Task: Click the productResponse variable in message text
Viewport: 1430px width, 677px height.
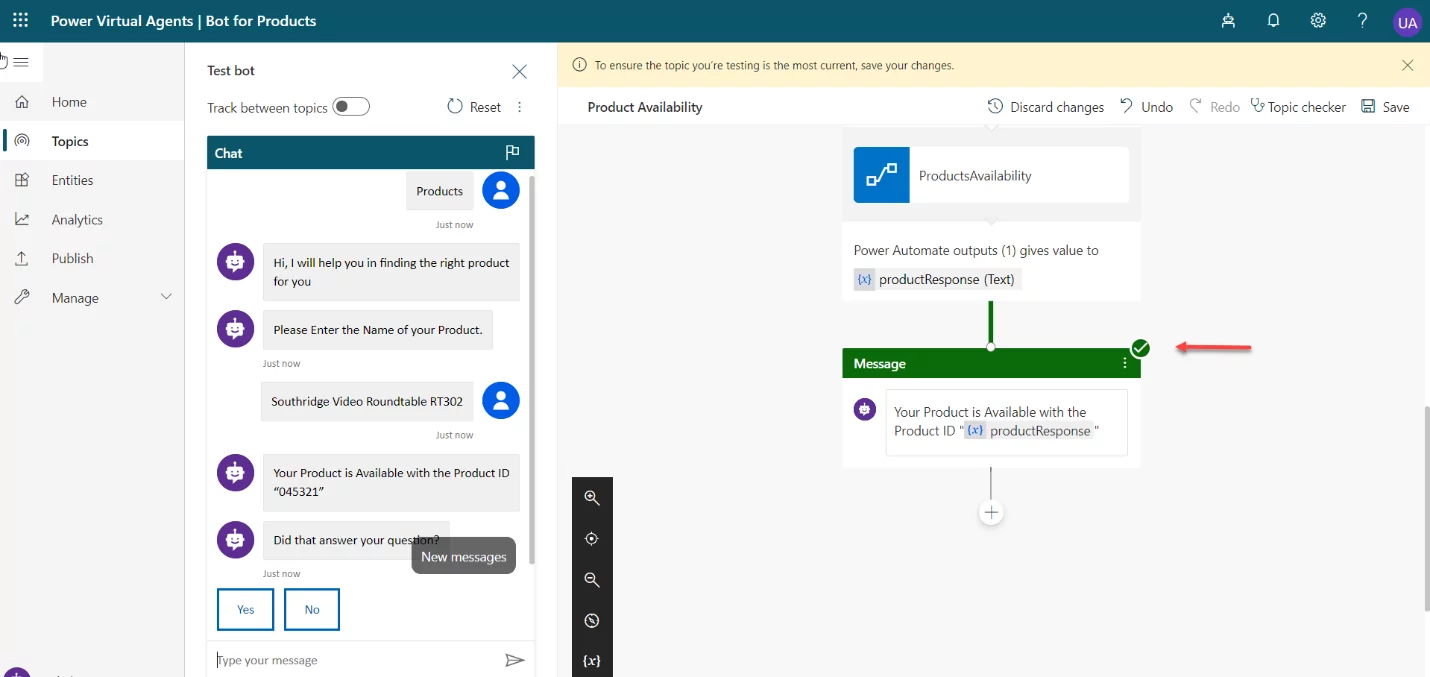Action: tap(1028, 431)
